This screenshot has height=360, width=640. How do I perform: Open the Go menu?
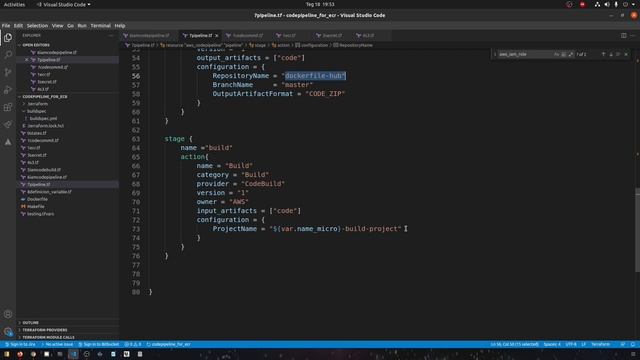click(x=70, y=25)
